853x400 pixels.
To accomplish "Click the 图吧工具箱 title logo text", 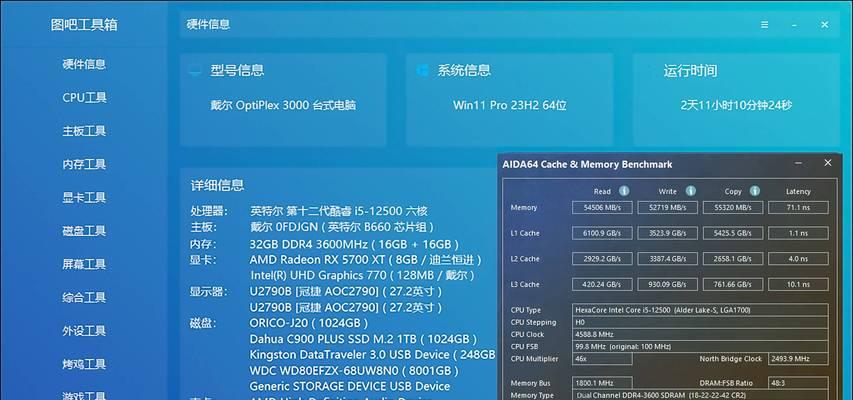I will coord(84,25).
